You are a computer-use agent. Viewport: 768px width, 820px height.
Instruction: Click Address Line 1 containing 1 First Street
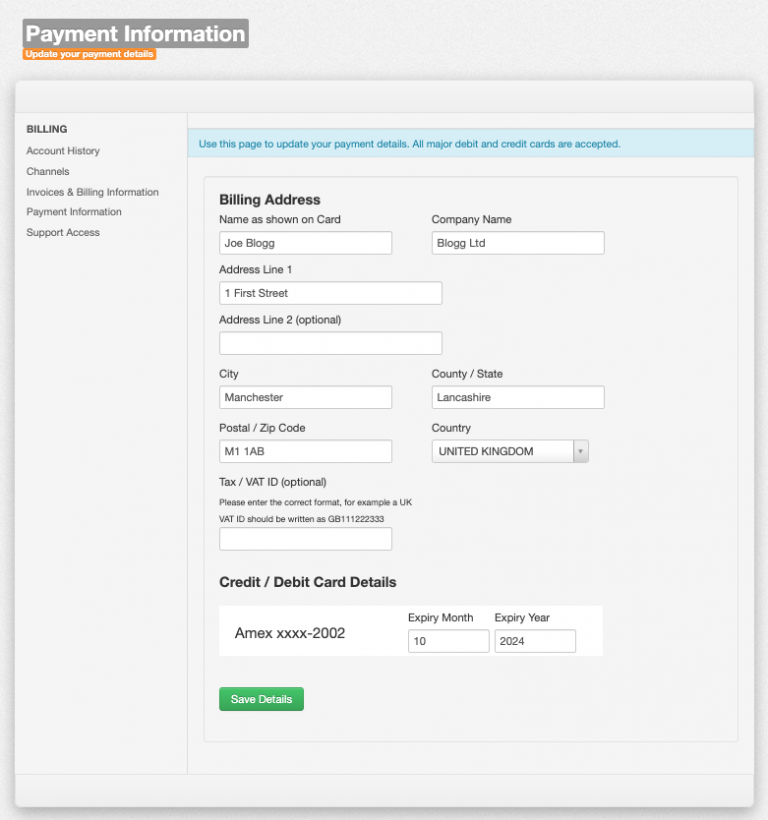click(330, 292)
